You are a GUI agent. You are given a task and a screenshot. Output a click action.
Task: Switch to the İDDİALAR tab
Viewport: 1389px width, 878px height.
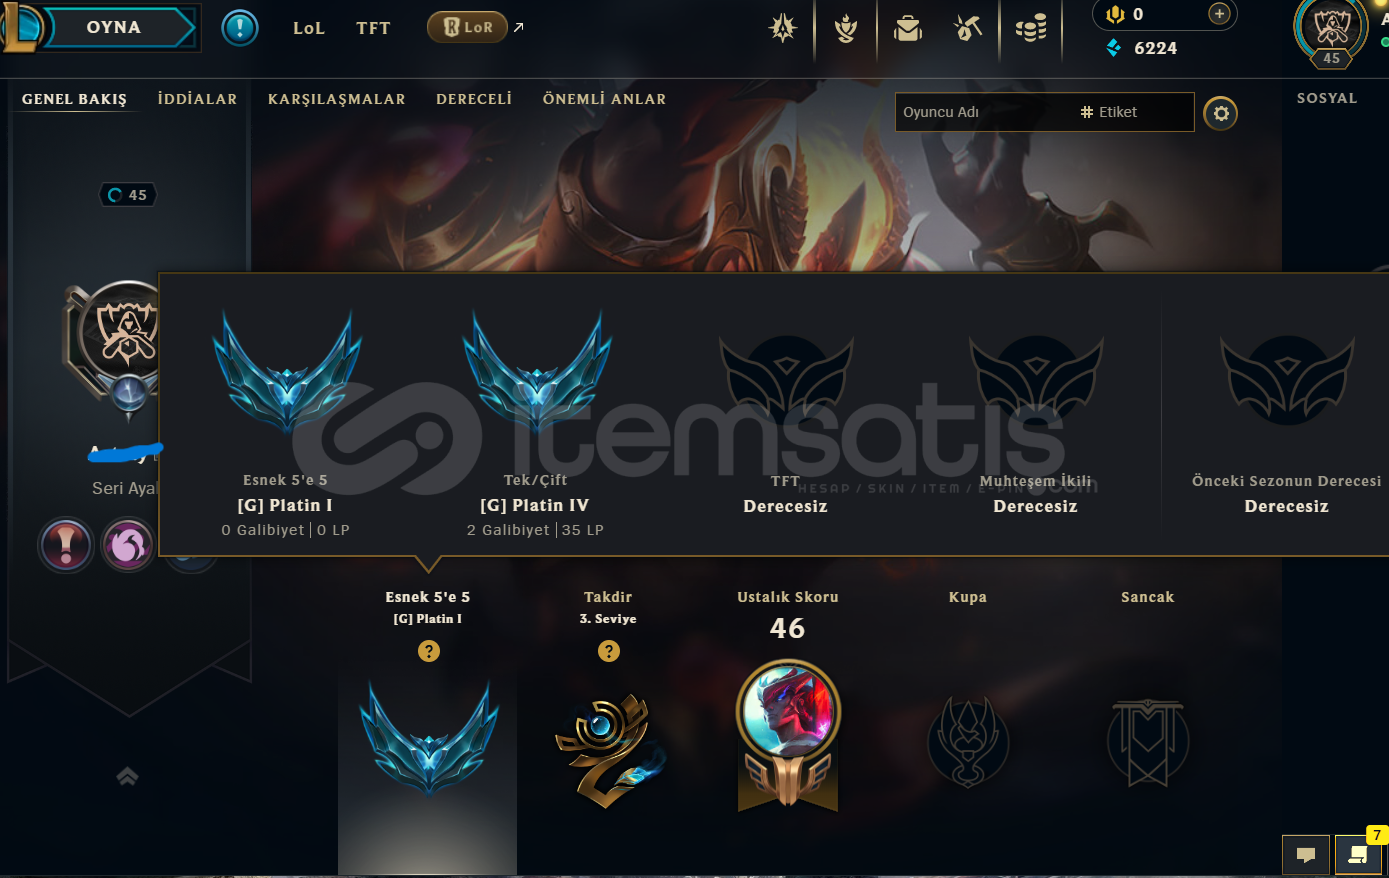tap(197, 99)
